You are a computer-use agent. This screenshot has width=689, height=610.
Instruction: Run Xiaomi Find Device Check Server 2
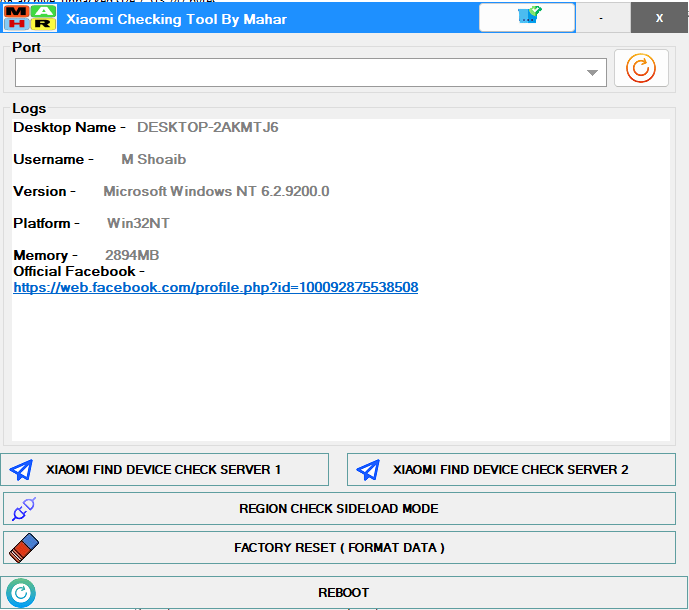511,469
